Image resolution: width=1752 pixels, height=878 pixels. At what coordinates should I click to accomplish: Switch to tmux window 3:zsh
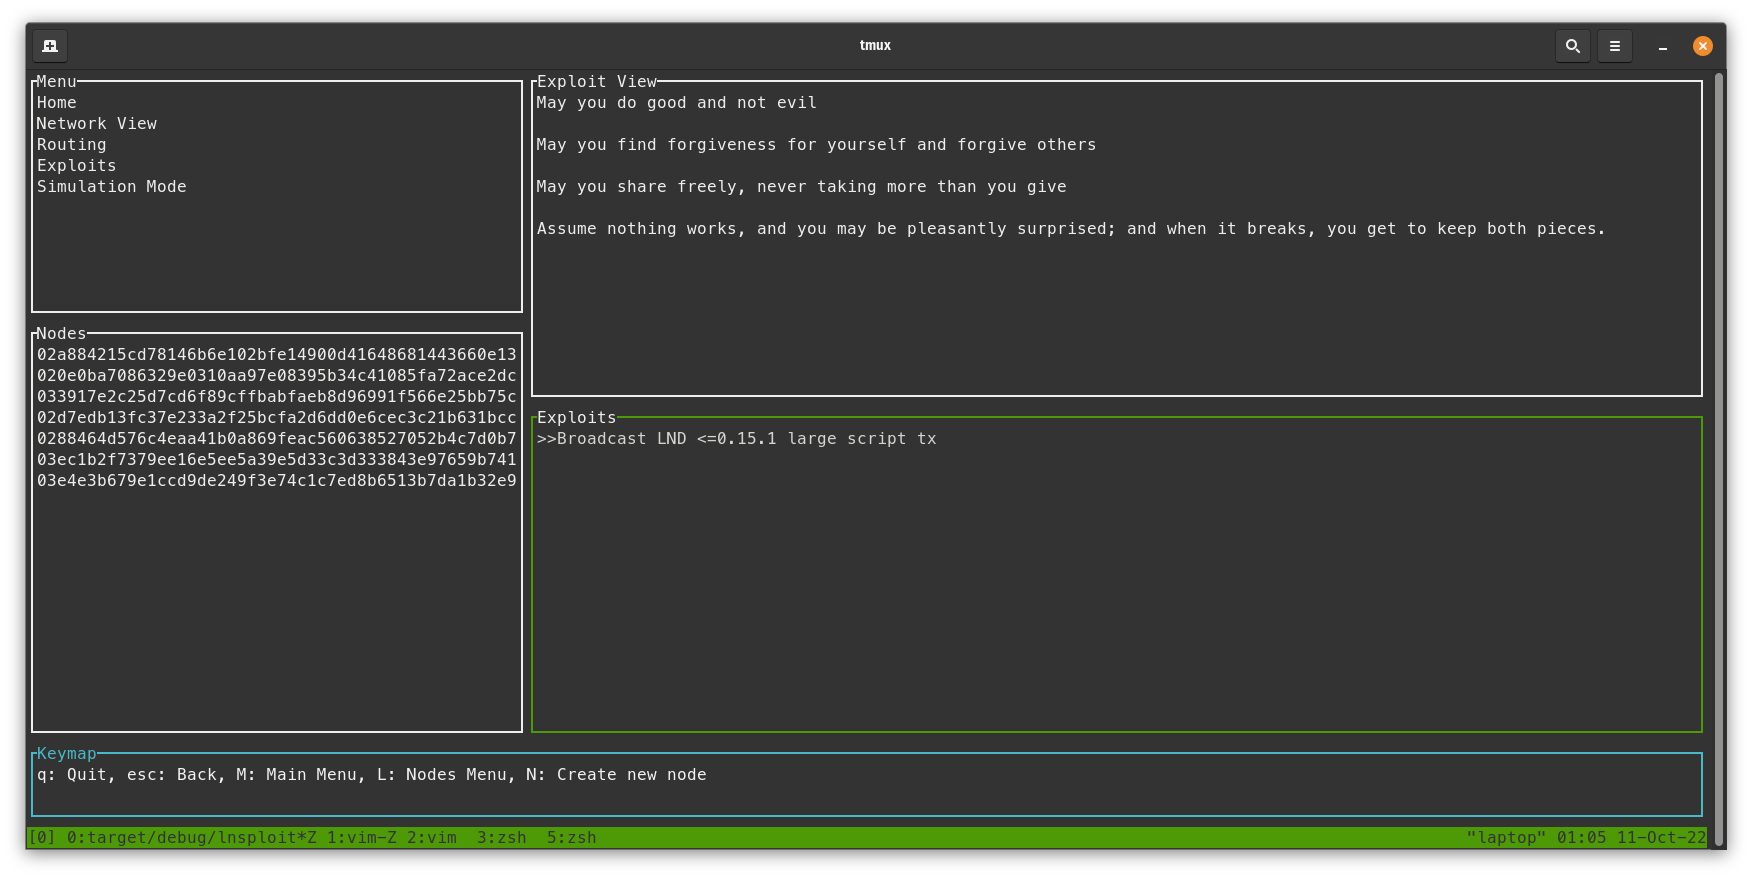pyautogui.click(x=502, y=838)
